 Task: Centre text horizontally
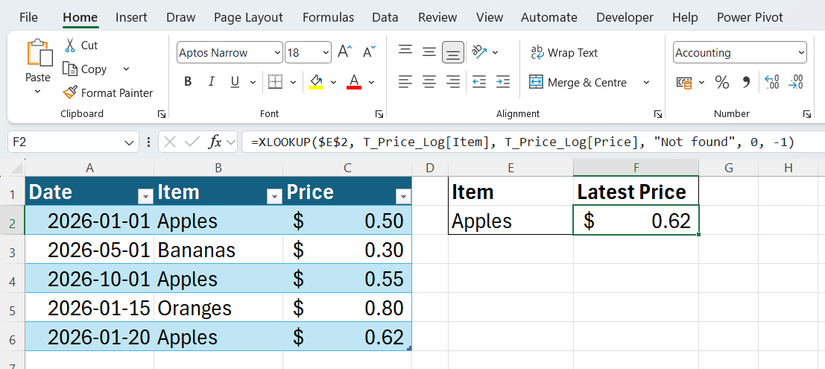[x=429, y=82]
